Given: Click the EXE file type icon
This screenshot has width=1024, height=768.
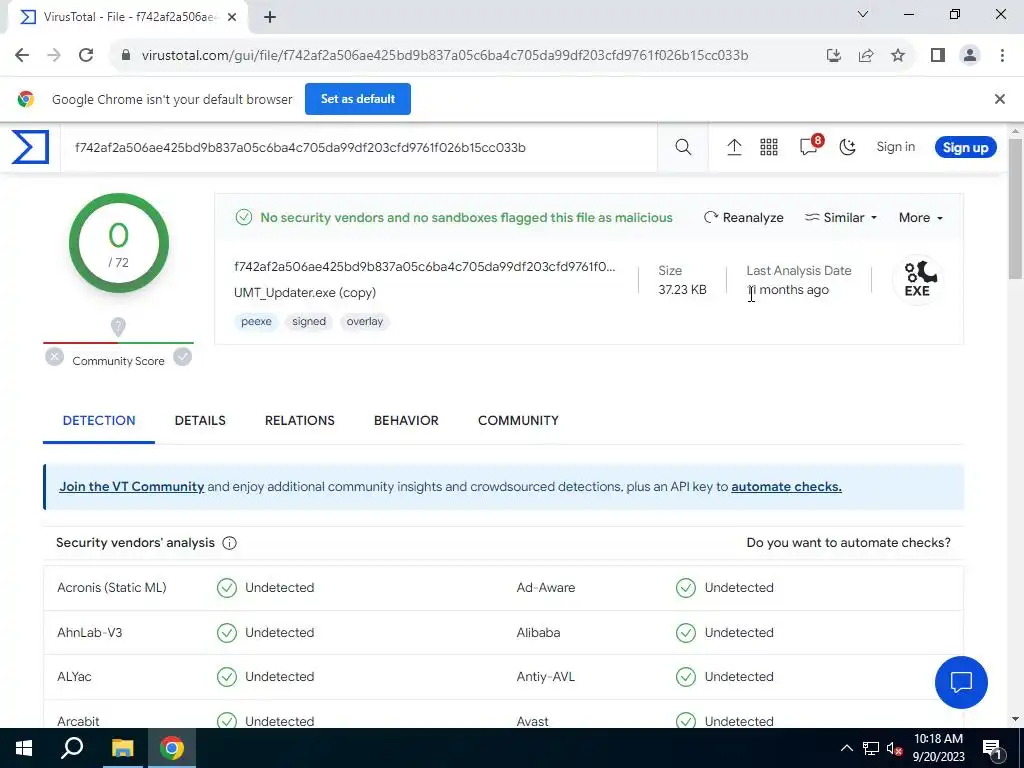Looking at the screenshot, I should point(918,280).
